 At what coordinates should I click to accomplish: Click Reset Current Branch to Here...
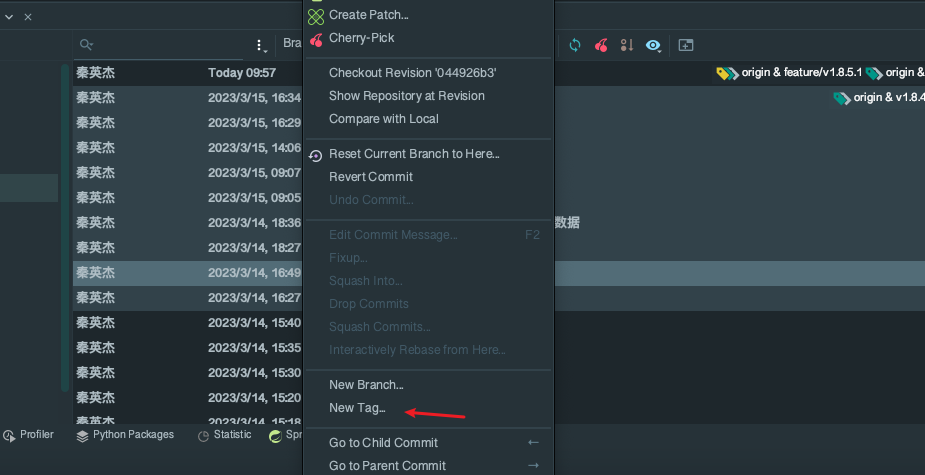point(414,154)
